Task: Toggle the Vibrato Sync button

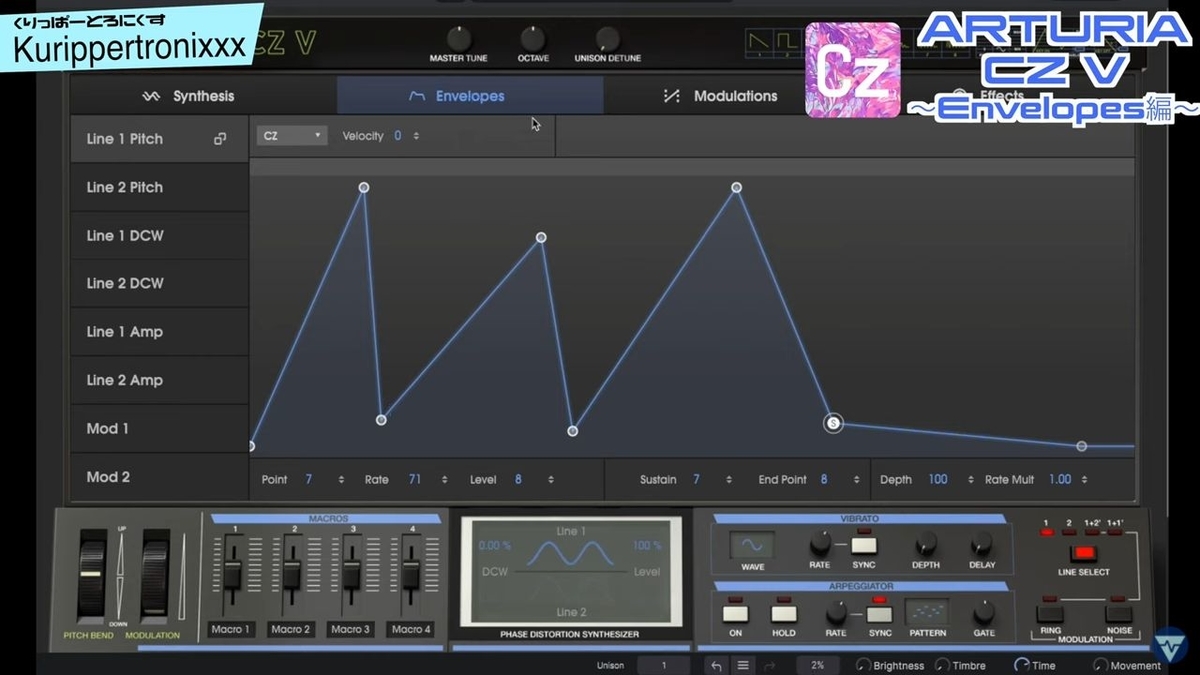Action: click(x=864, y=545)
